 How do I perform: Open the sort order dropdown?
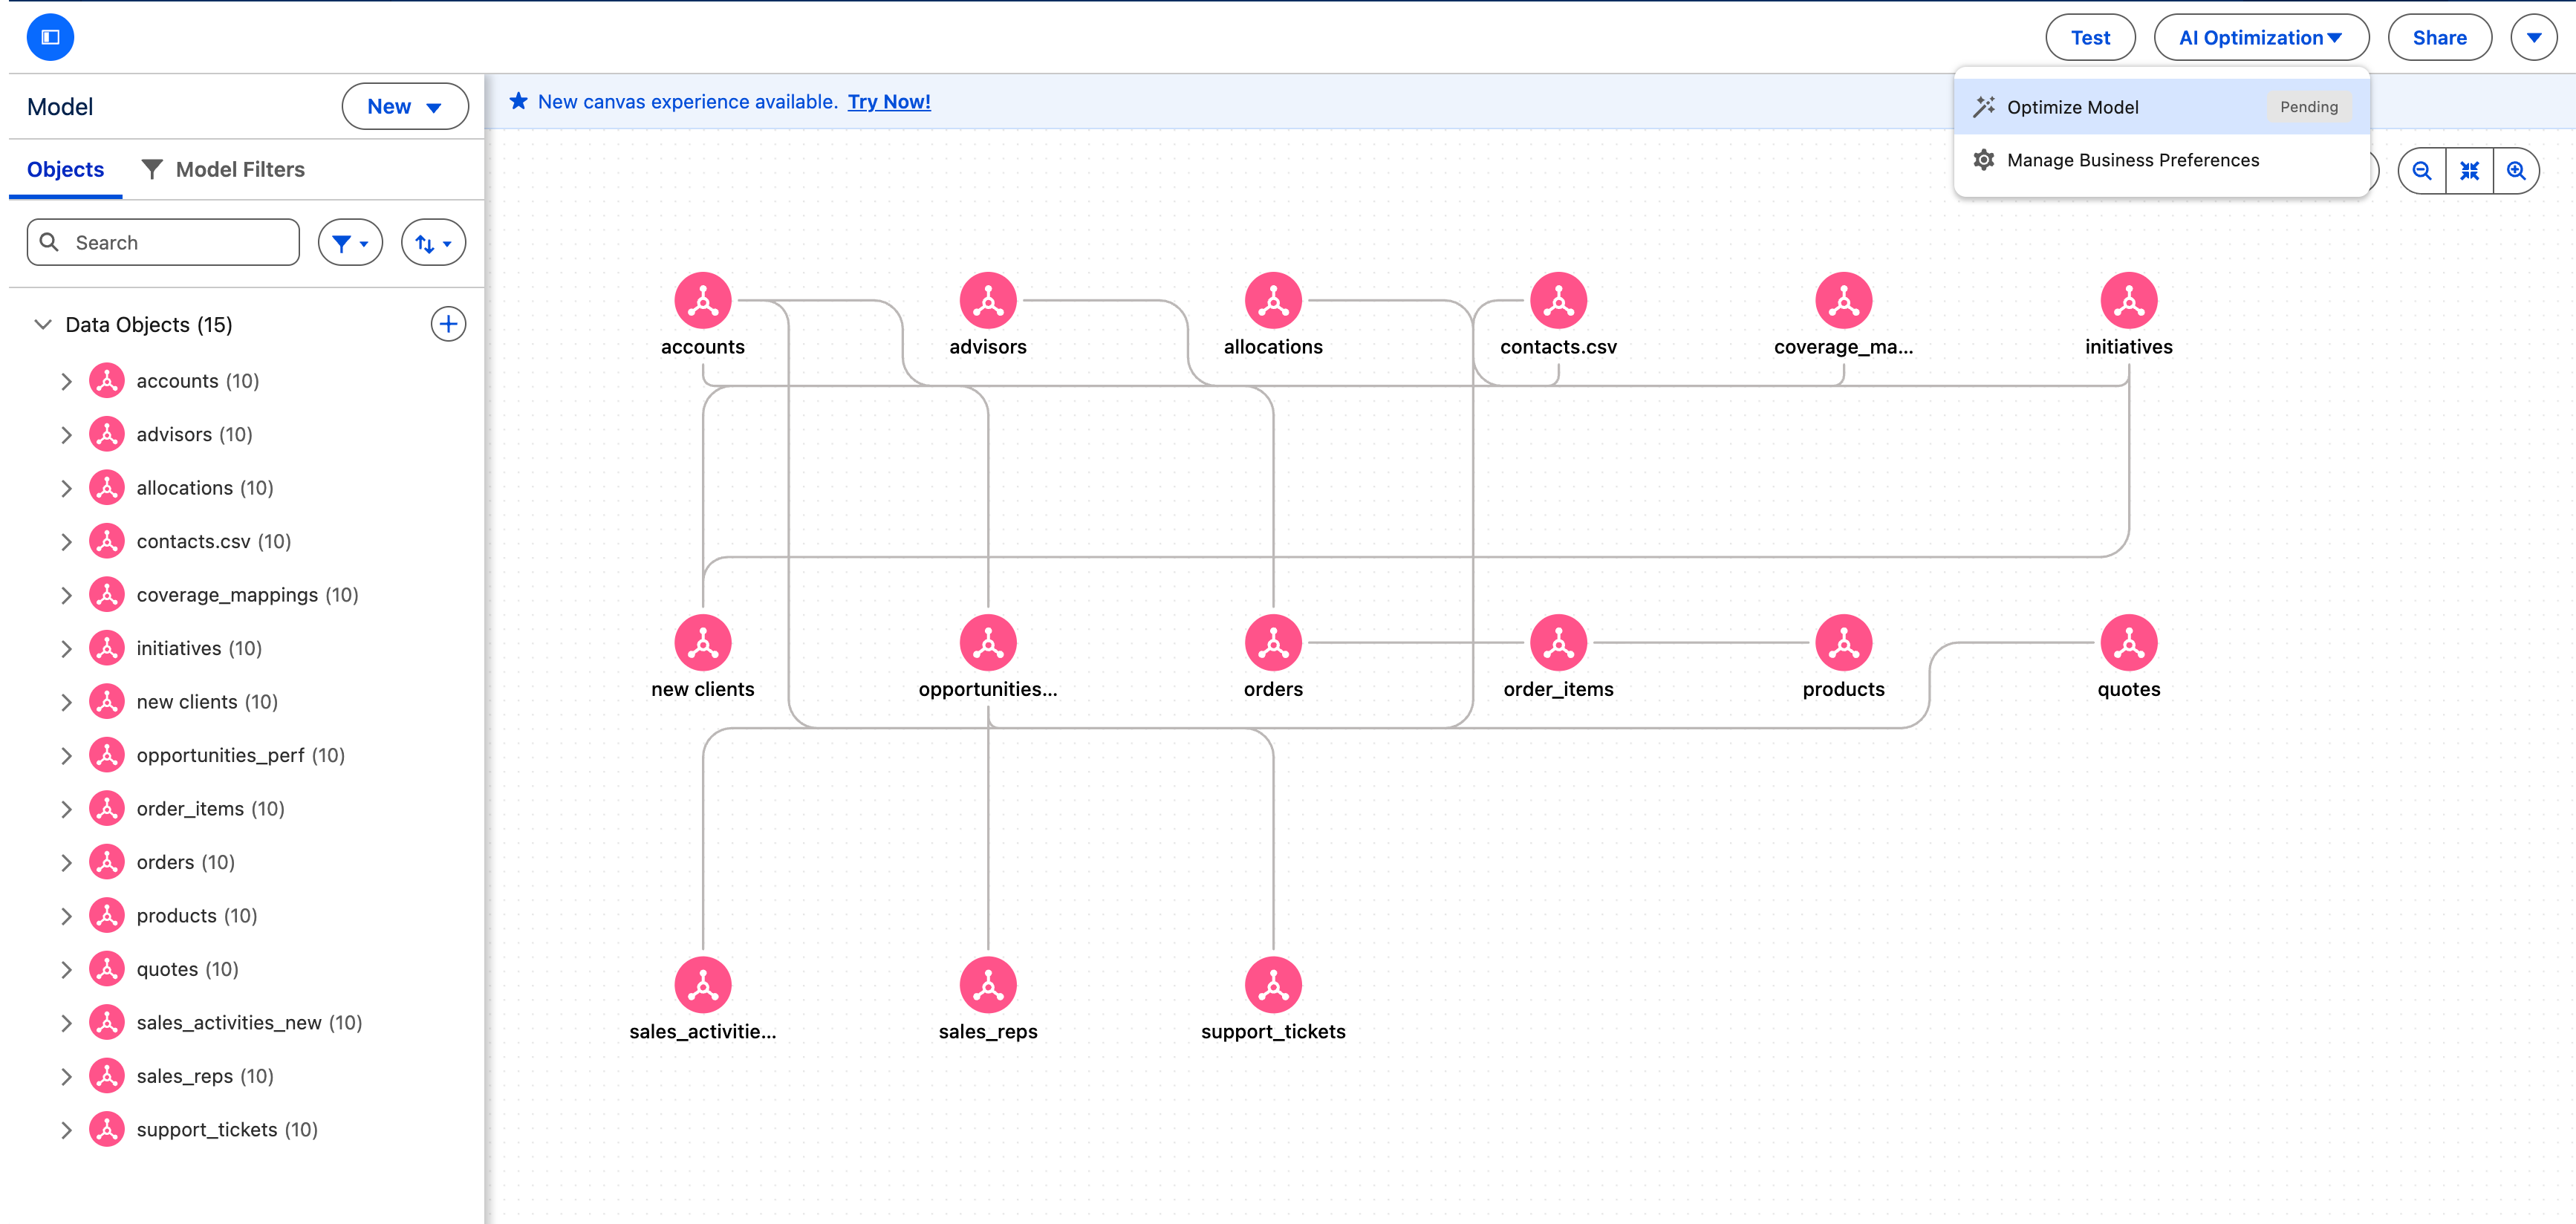tap(433, 243)
